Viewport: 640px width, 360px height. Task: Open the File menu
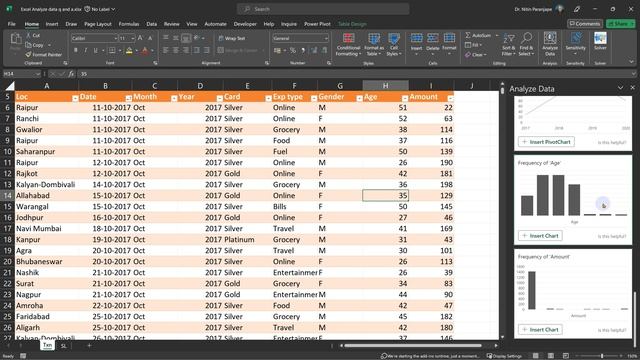(x=11, y=24)
